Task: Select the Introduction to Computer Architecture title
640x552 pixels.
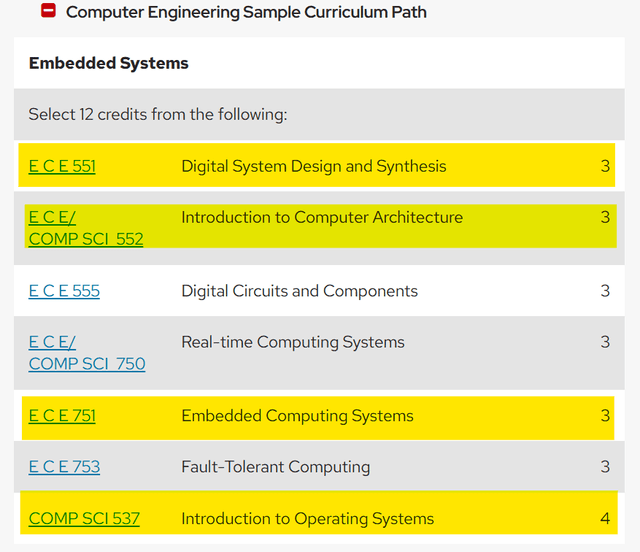Action: pos(321,217)
